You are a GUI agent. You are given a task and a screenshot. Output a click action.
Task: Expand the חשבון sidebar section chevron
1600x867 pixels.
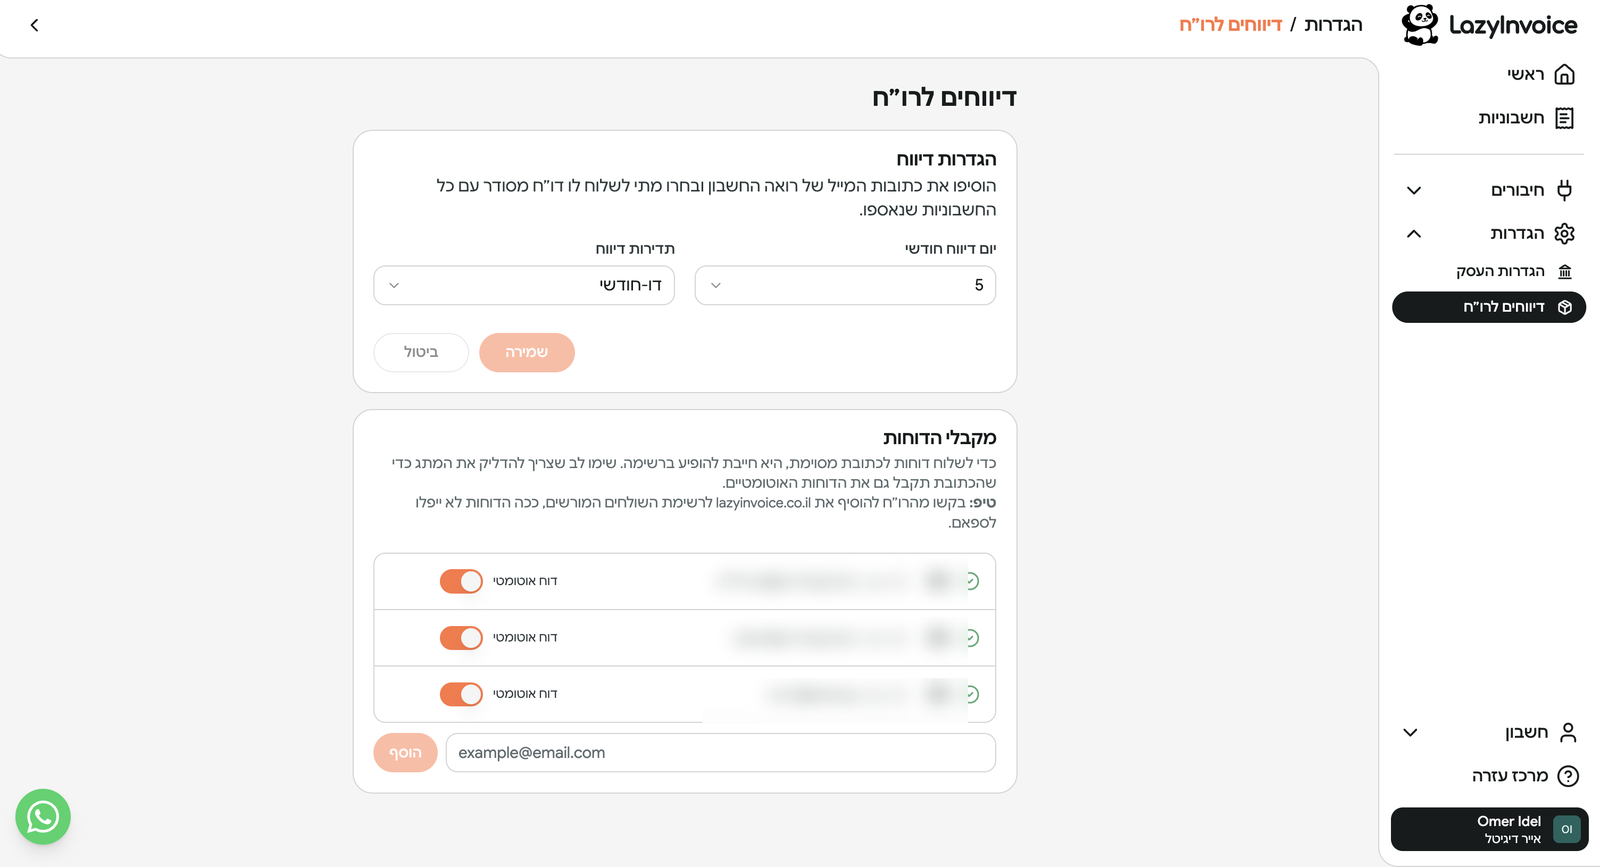[1410, 733]
